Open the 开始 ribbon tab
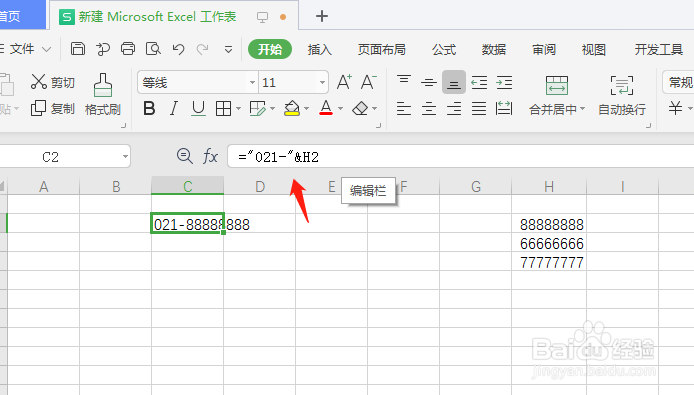Screen dimensions: 694x395 [270, 49]
